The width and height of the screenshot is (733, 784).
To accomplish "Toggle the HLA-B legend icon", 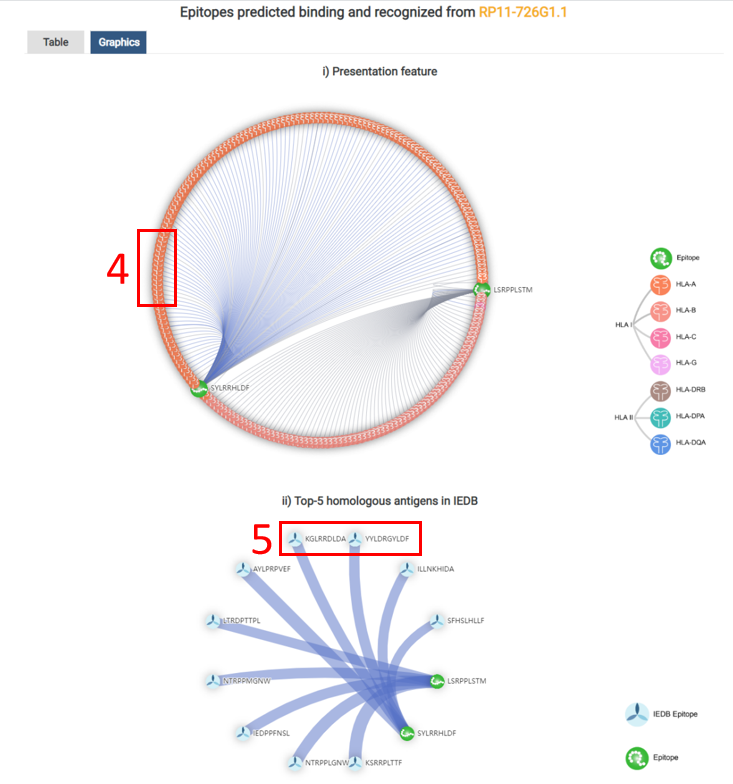I will (660, 311).
